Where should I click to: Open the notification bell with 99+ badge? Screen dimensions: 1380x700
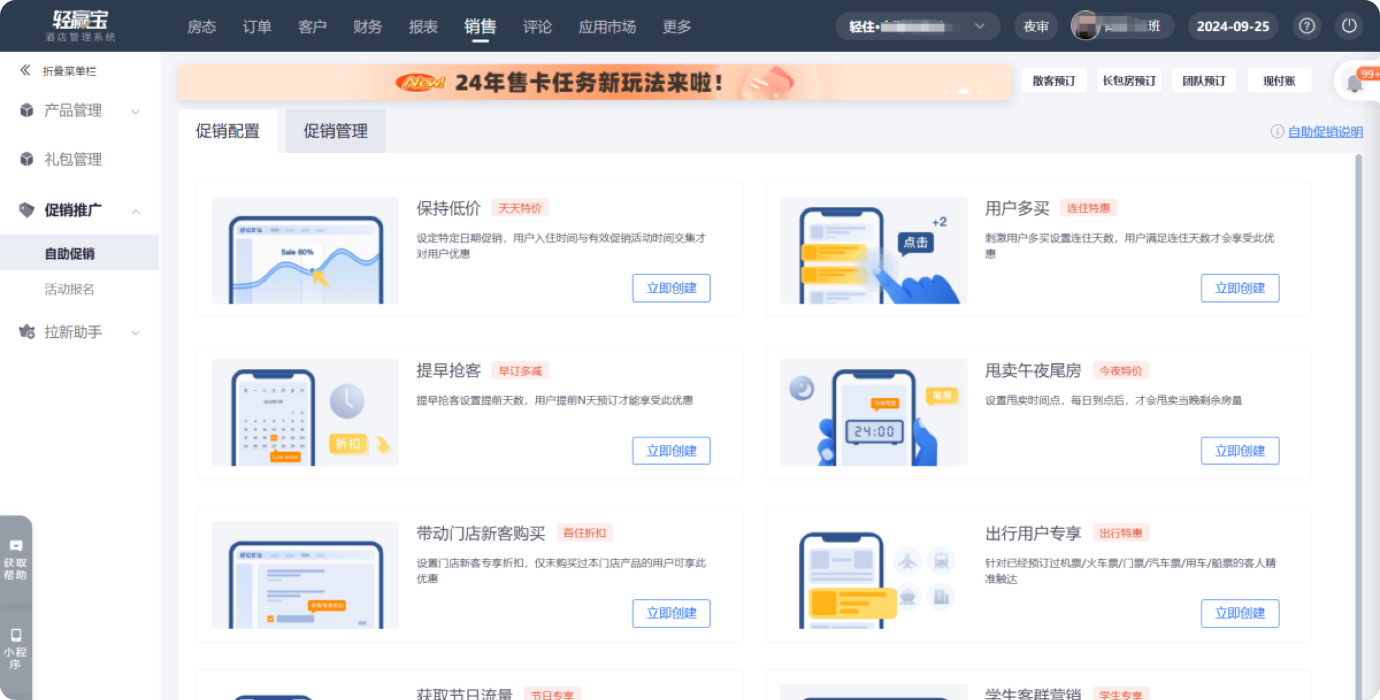(x=1356, y=82)
